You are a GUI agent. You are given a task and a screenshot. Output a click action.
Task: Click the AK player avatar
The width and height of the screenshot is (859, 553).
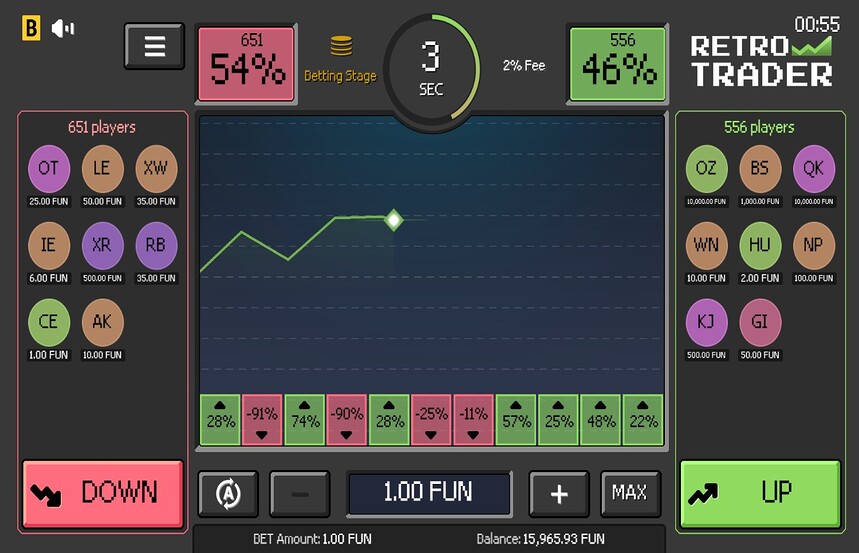click(x=102, y=322)
